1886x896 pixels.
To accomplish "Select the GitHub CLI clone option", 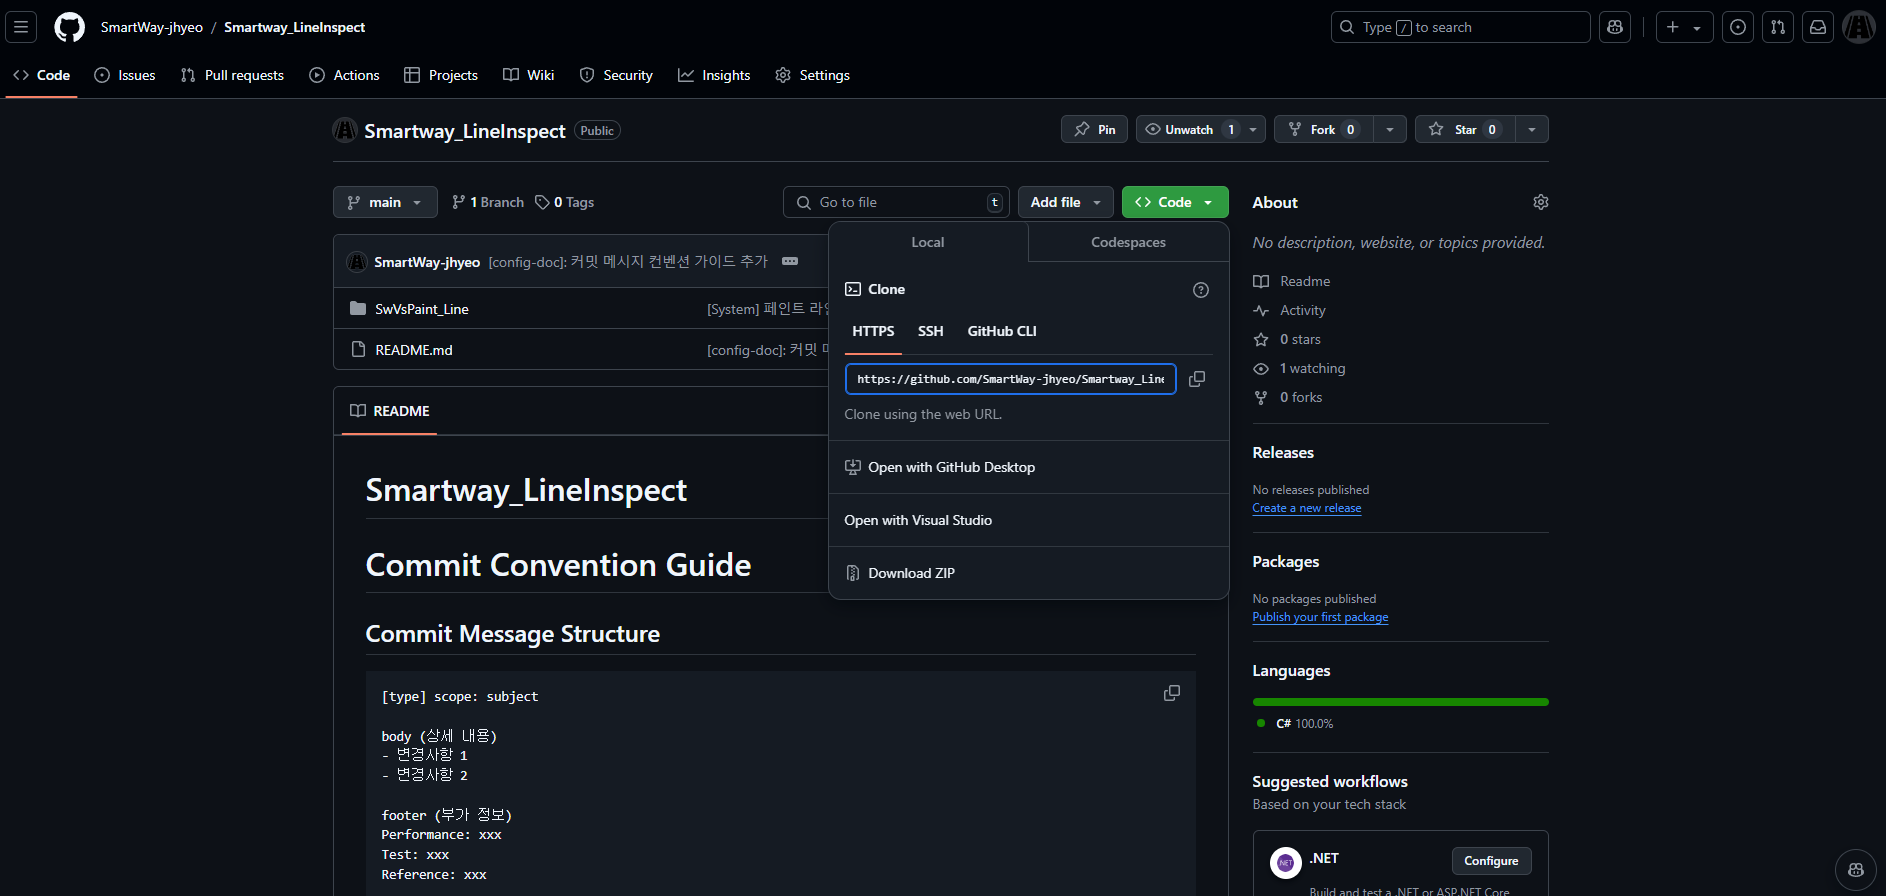I will click(1002, 331).
